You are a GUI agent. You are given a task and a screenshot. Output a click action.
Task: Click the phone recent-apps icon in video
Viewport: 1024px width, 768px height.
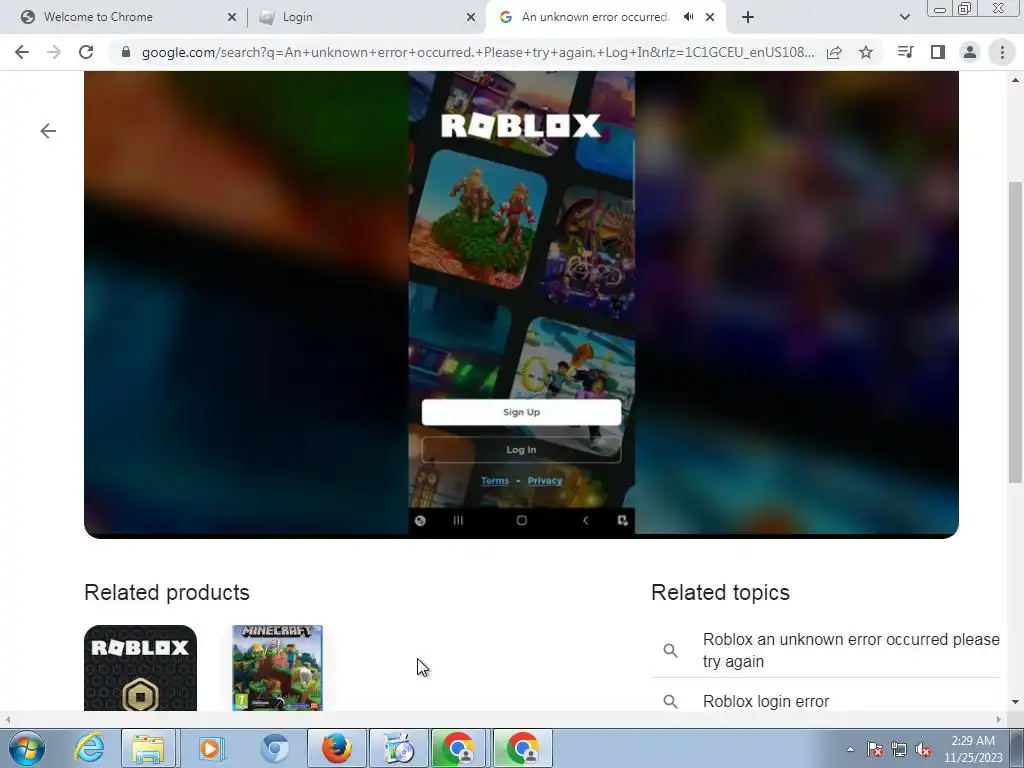(458, 520)
